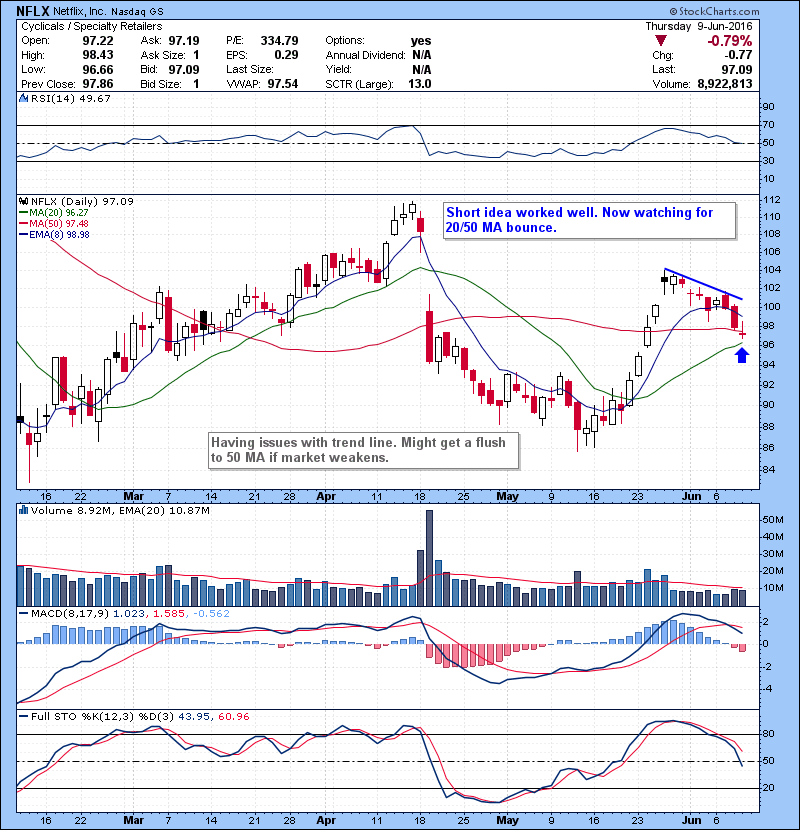800x830 pixels.
Task: Click the blue EMA(8) 98.98 legend entry
Action: 54,234
